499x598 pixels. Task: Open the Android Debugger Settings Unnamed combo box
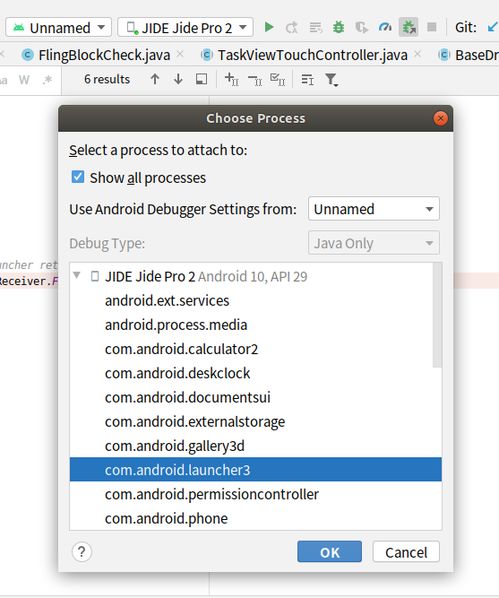374,209
